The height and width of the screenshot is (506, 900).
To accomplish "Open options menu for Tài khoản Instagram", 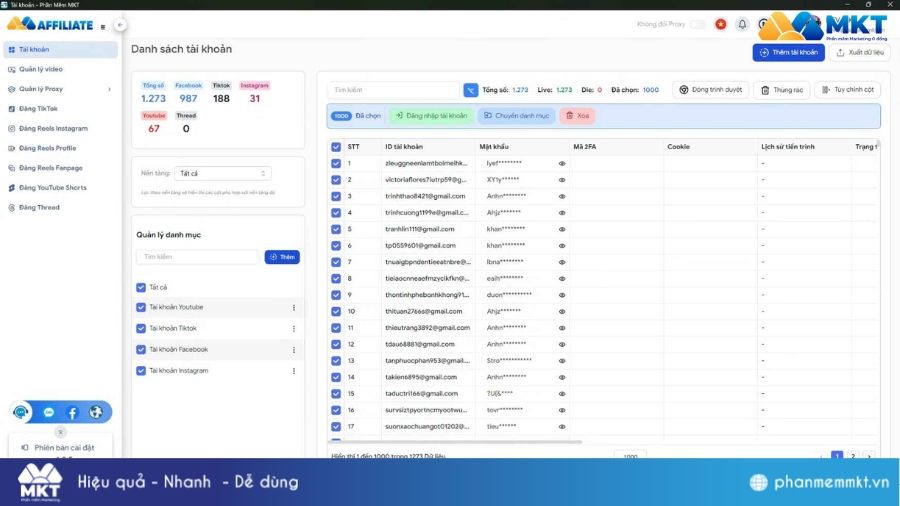I will [294, 371].
